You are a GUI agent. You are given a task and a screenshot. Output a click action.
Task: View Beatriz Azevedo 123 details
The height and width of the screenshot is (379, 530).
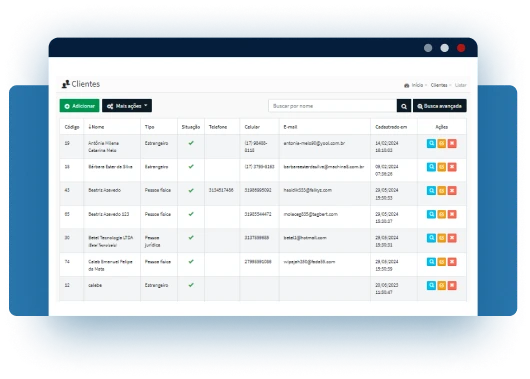(x=431, y=214)
